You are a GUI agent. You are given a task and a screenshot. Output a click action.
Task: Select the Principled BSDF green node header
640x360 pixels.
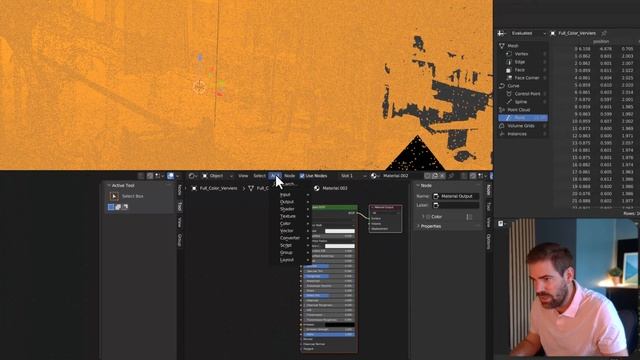click(x=334, y=207)
